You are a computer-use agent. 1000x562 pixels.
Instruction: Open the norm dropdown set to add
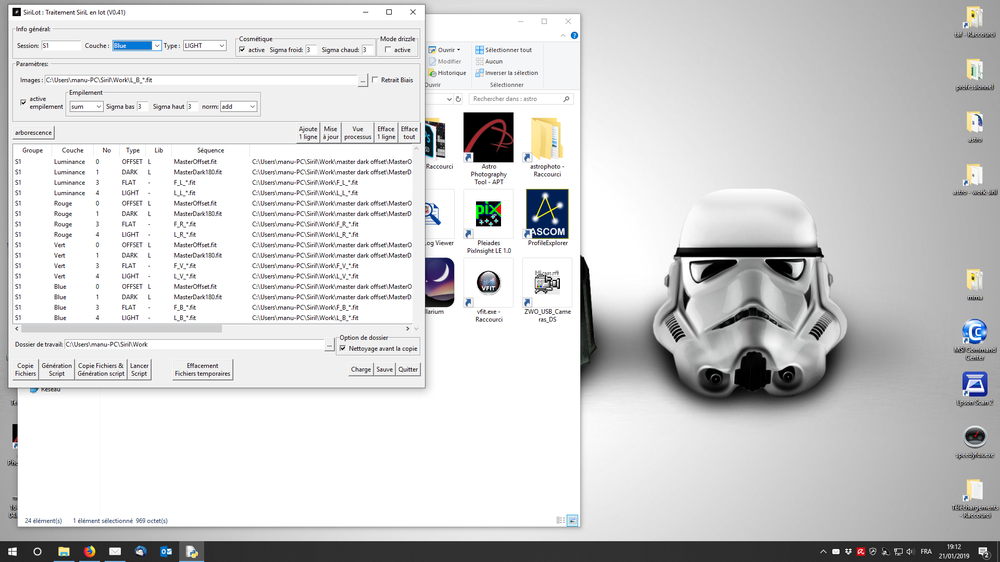click(x=238, y=107)
